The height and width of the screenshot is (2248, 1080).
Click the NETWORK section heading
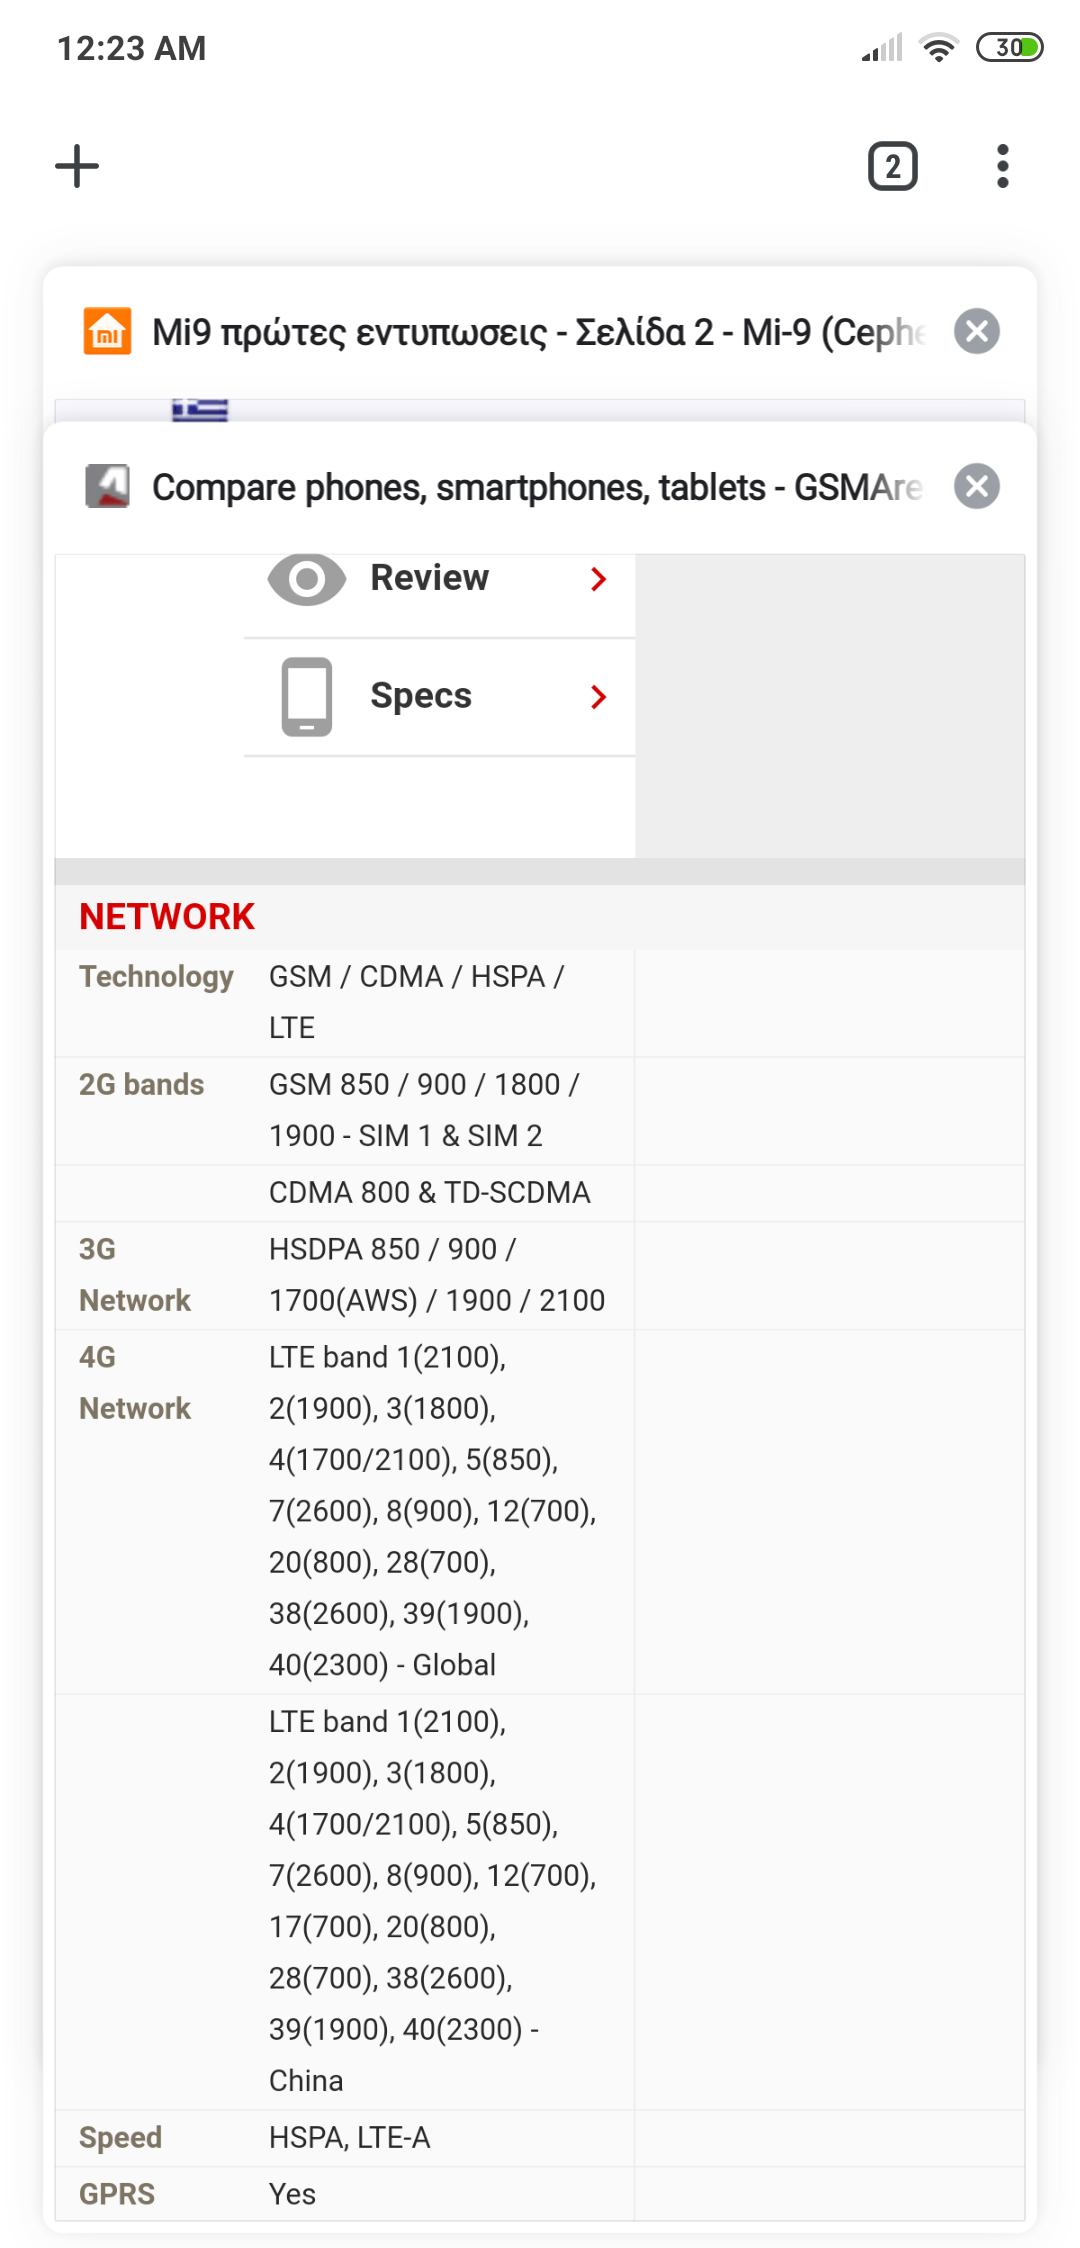(167, 917)
